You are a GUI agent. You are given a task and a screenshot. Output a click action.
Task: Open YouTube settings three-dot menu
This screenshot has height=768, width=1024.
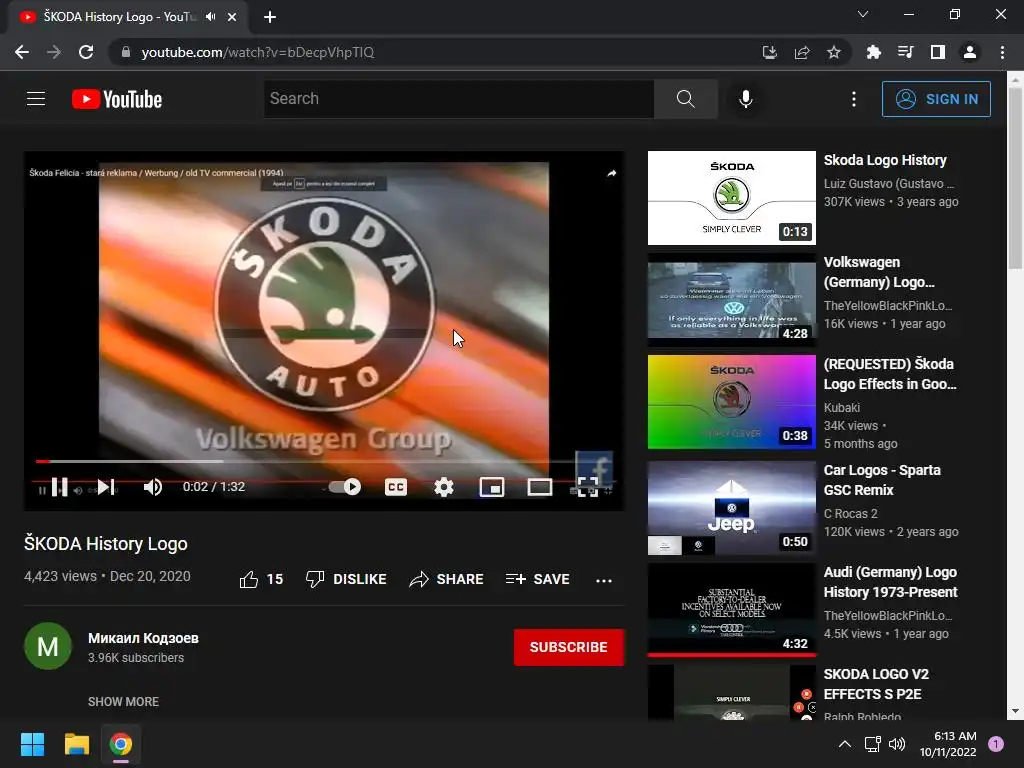[x=854, y=99]
